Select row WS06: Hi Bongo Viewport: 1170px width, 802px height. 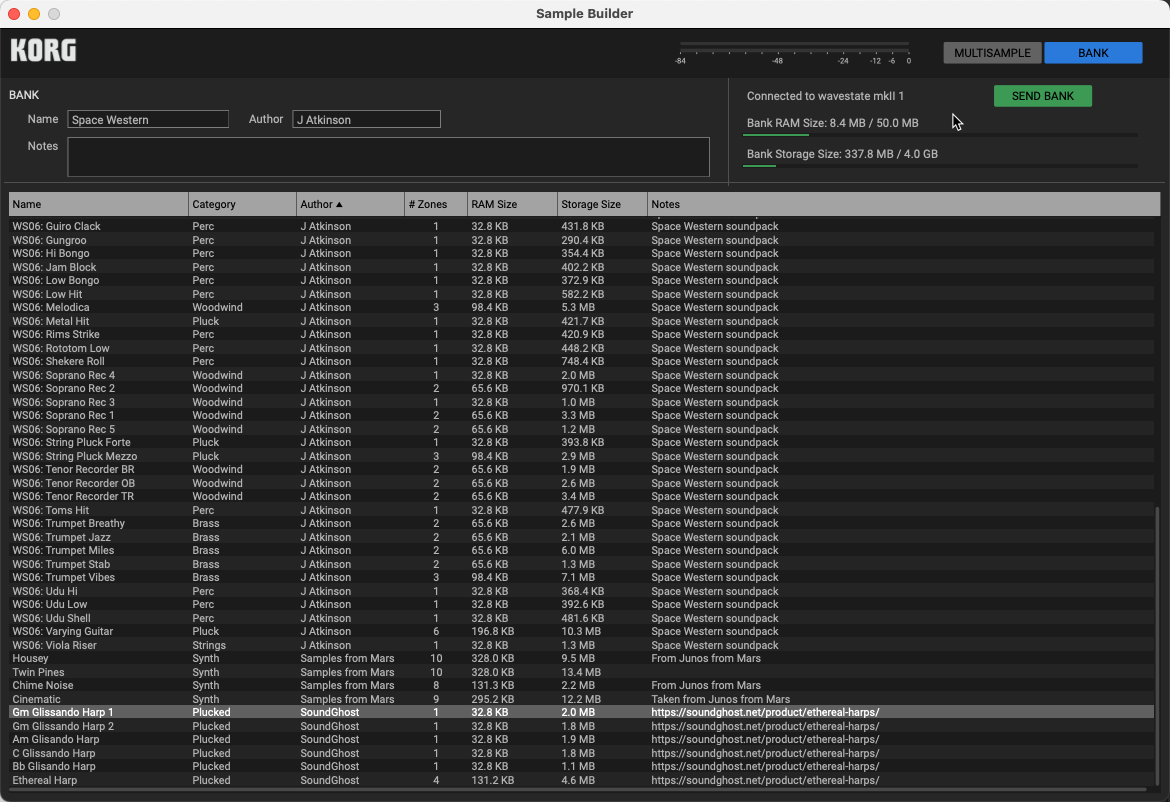coord(581,254)
